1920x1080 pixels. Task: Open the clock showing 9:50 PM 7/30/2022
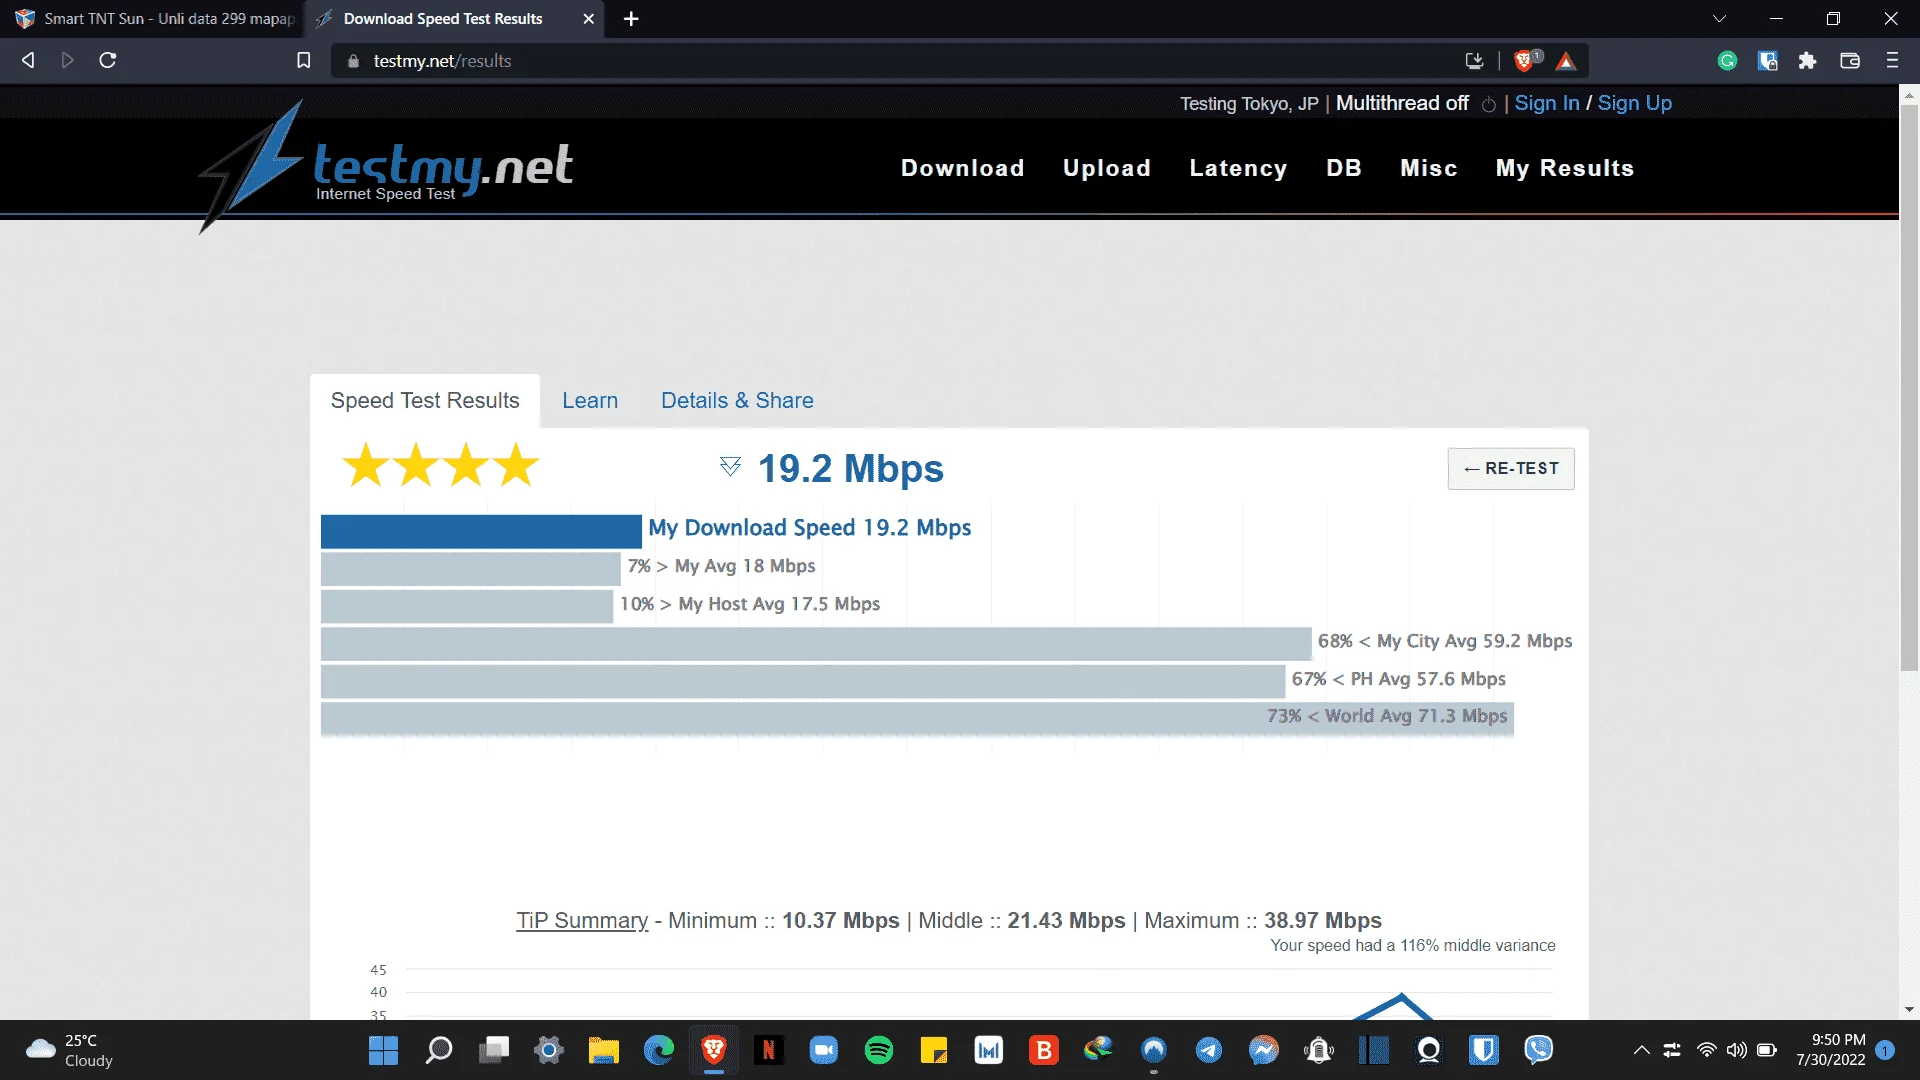click(x=1831, y=1050)
